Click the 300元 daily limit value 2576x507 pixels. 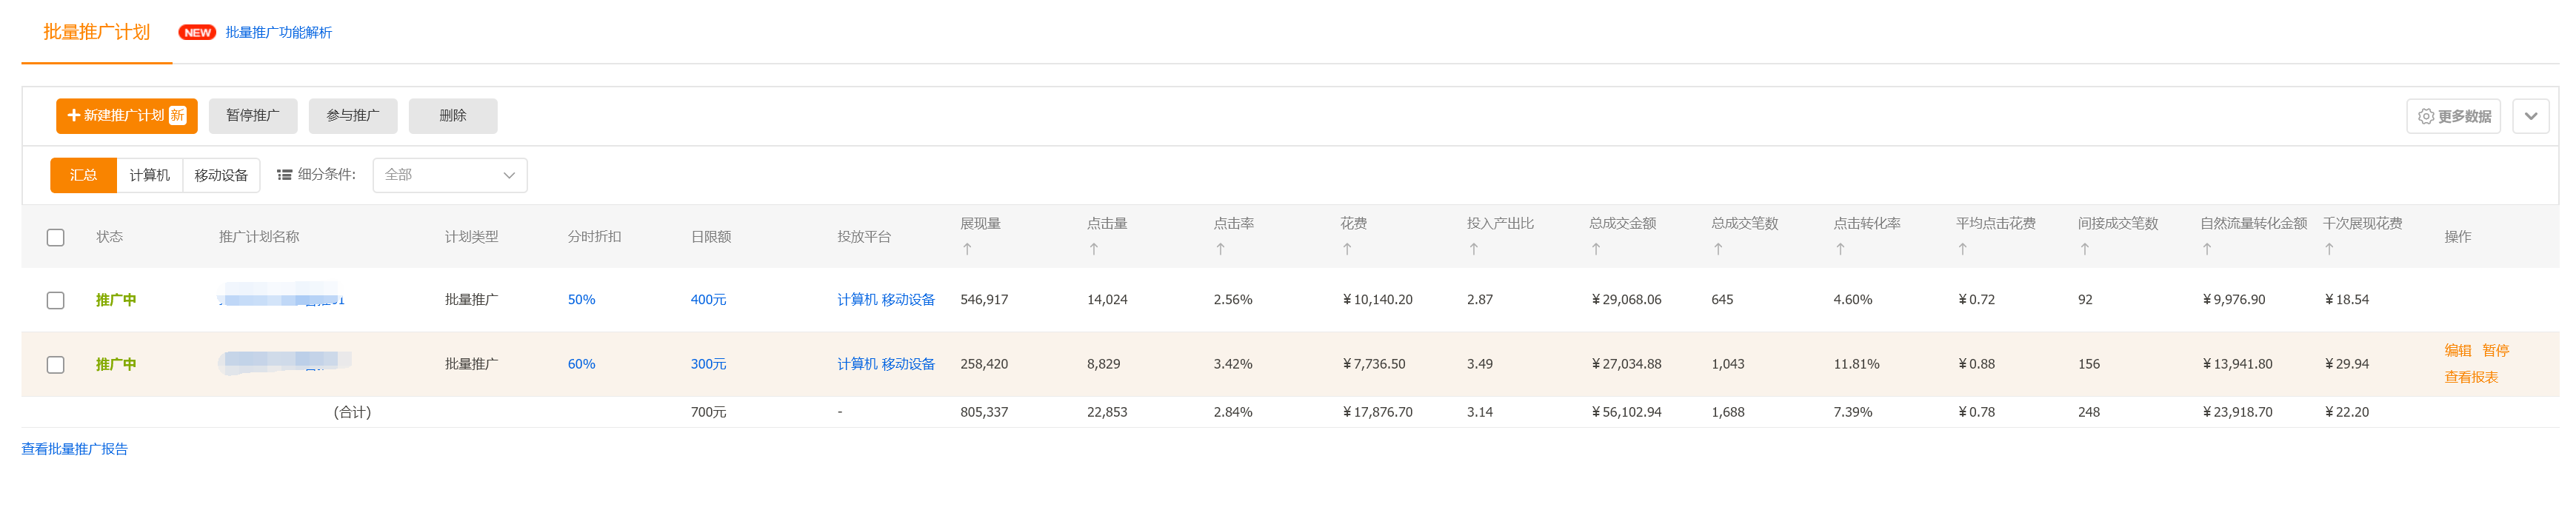708,364
